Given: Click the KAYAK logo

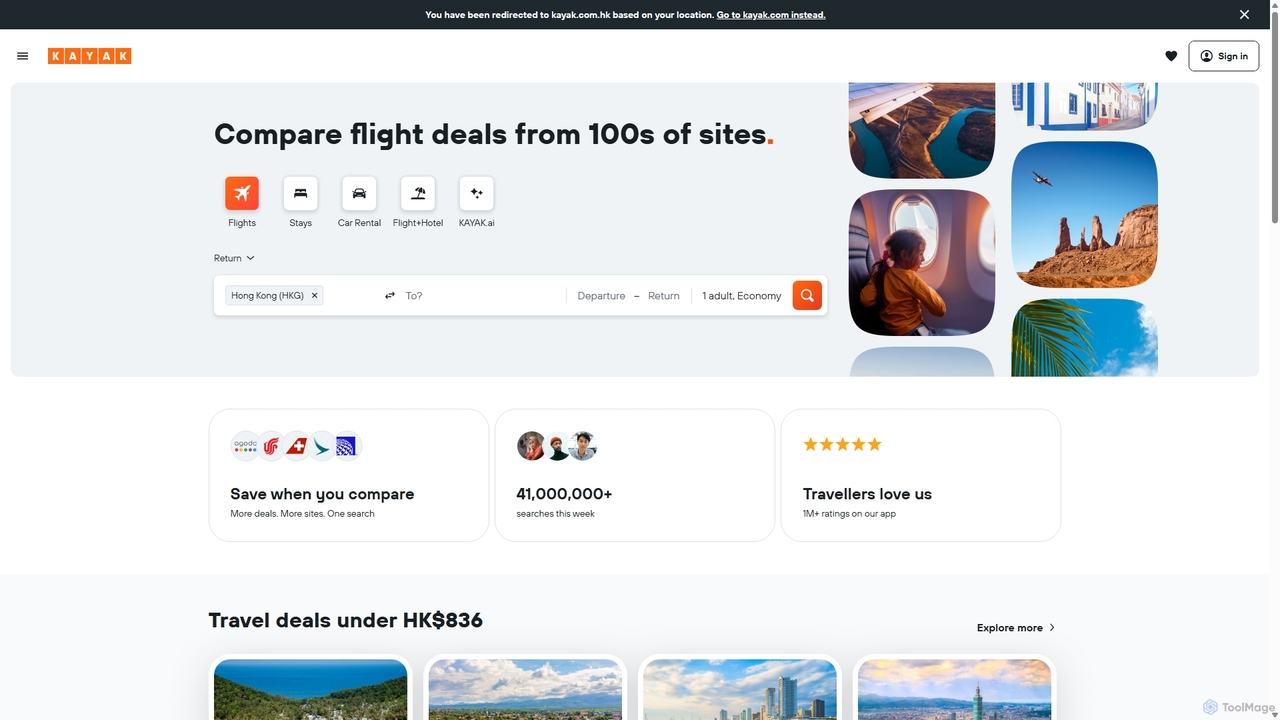Looking at the screenshot, I should (89, 56).
